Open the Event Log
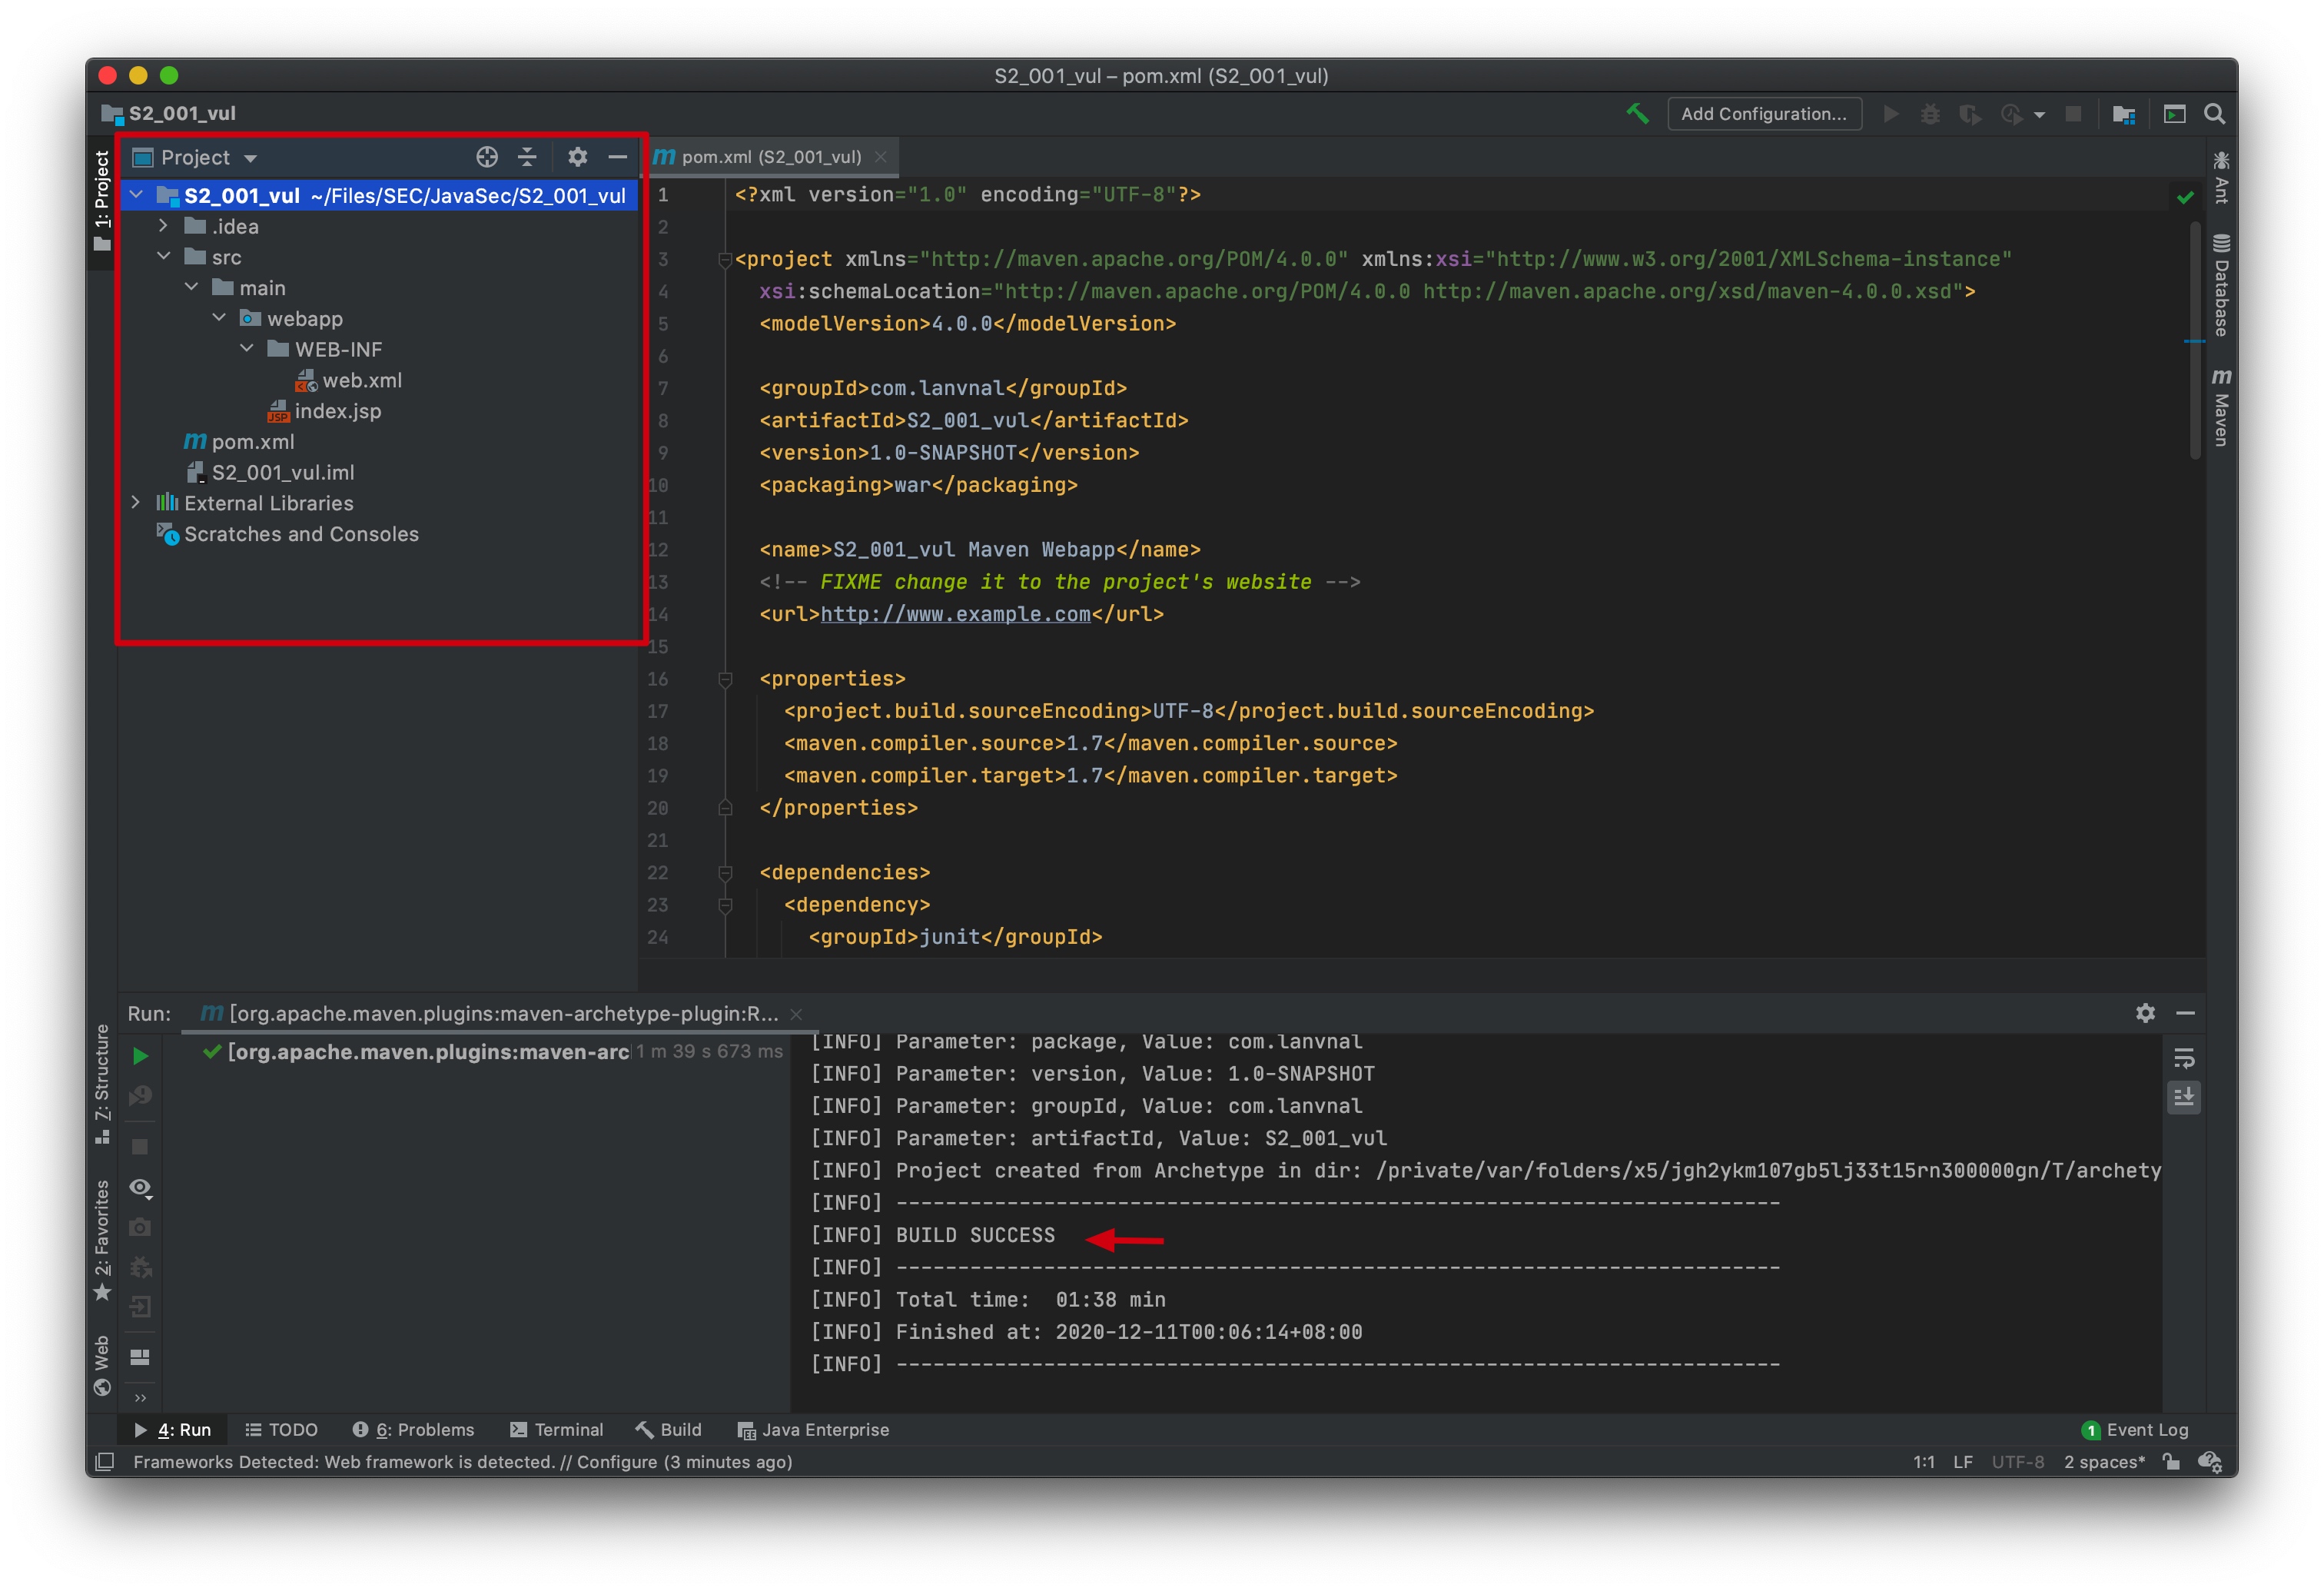This screenshot has height=1591, width=2324. coord(2135,1430)
